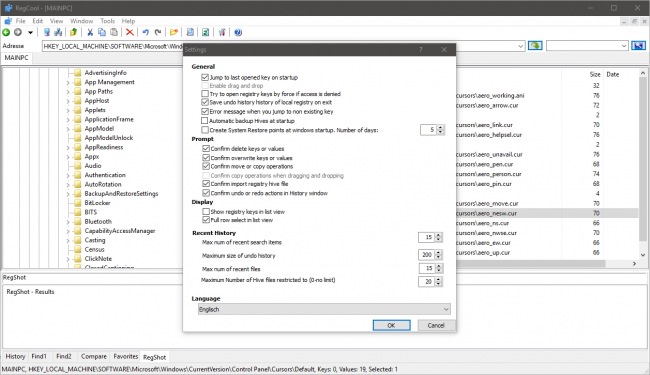Enable Show registry keys in list view
The image size is (650, 375).
click(x=206, y=211)
